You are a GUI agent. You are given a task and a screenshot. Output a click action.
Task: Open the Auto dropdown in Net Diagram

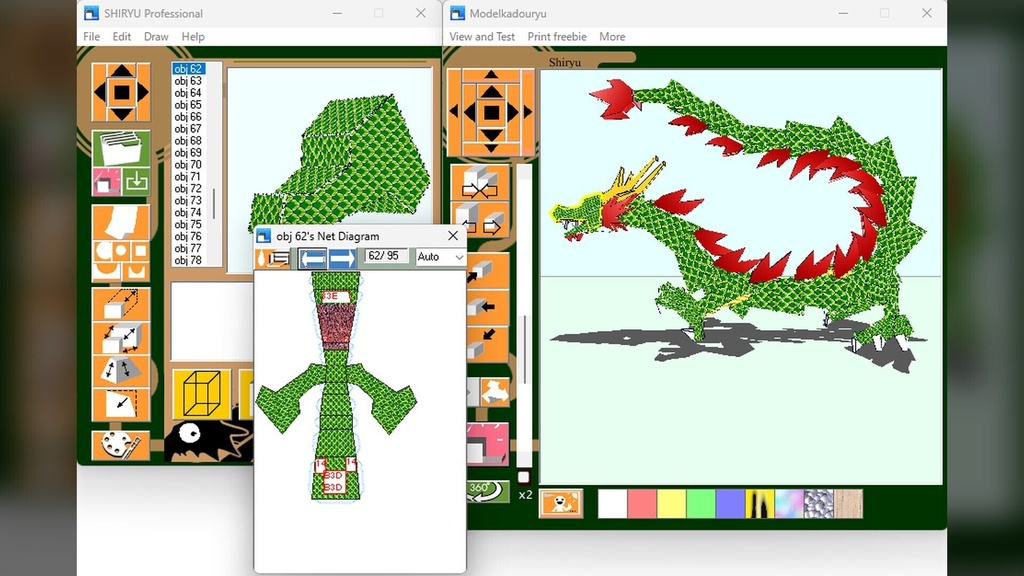click(441, 257)
